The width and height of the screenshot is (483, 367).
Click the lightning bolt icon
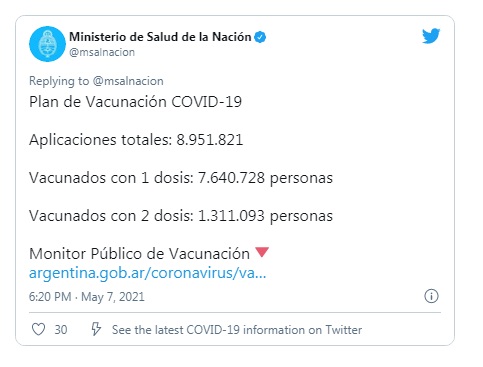click(96, 329)
